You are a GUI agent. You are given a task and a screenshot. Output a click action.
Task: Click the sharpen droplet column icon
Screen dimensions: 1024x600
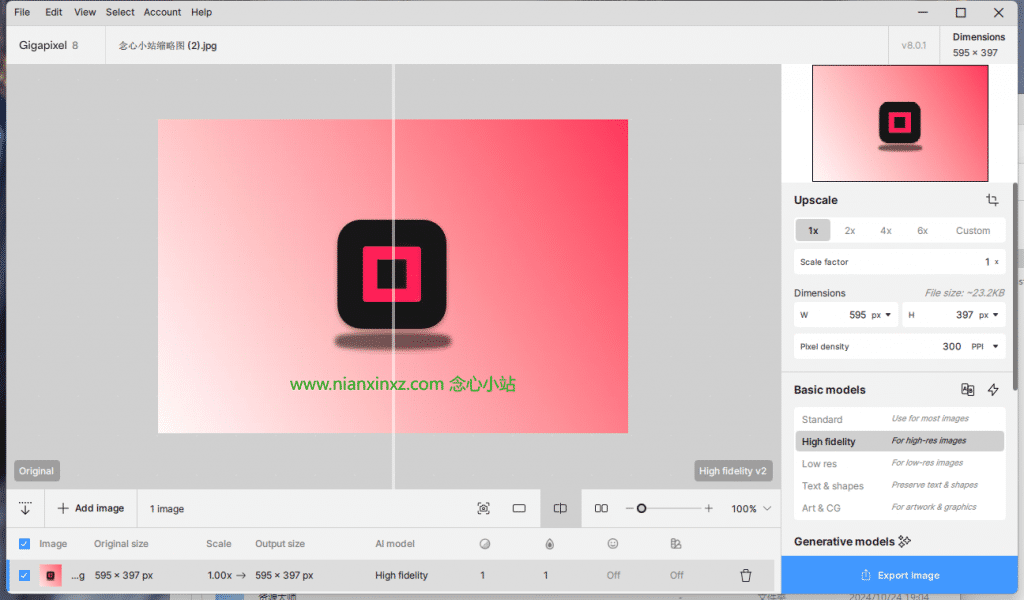coord(550,544)
